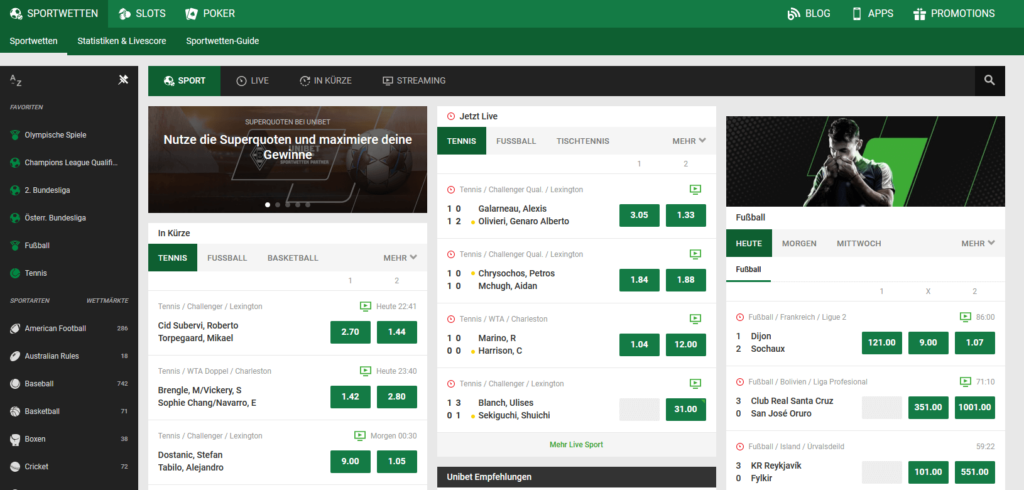Click stream icon for Dijon vs Sochaux

click(965, 317)
